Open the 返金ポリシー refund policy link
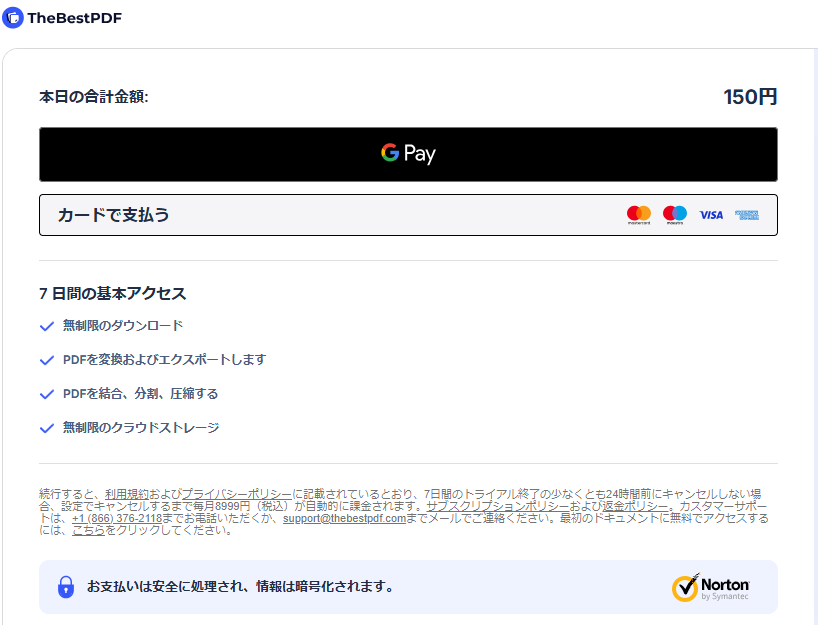This screenshot has height=625, width=818. coord(635,506)
